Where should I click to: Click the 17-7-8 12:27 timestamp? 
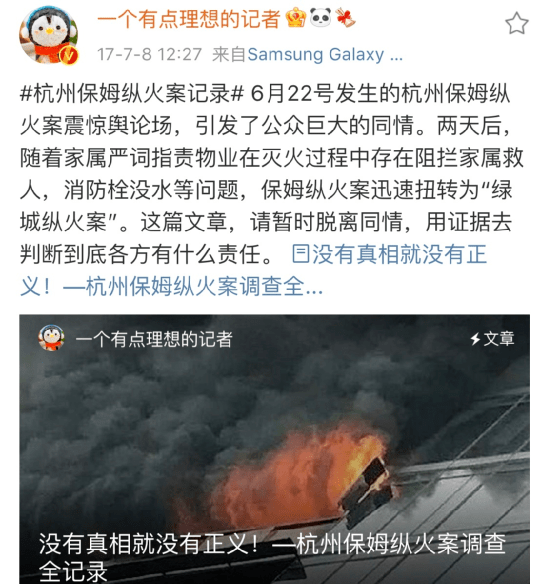coord(149,54)
